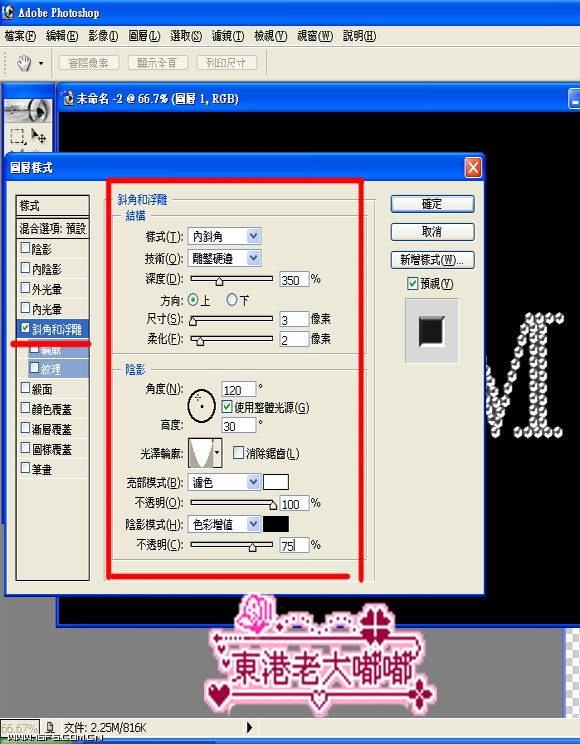Open the 說明(H) menu
The image size is (580, 744).
[x=359, y=36]
